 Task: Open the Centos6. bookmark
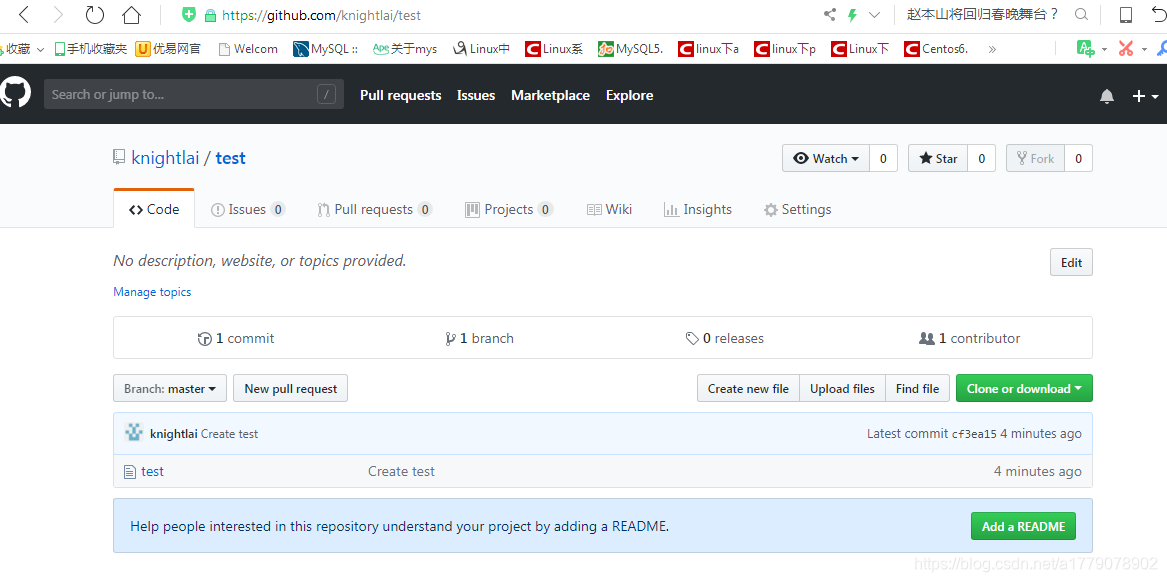click(x=936, y=49)
